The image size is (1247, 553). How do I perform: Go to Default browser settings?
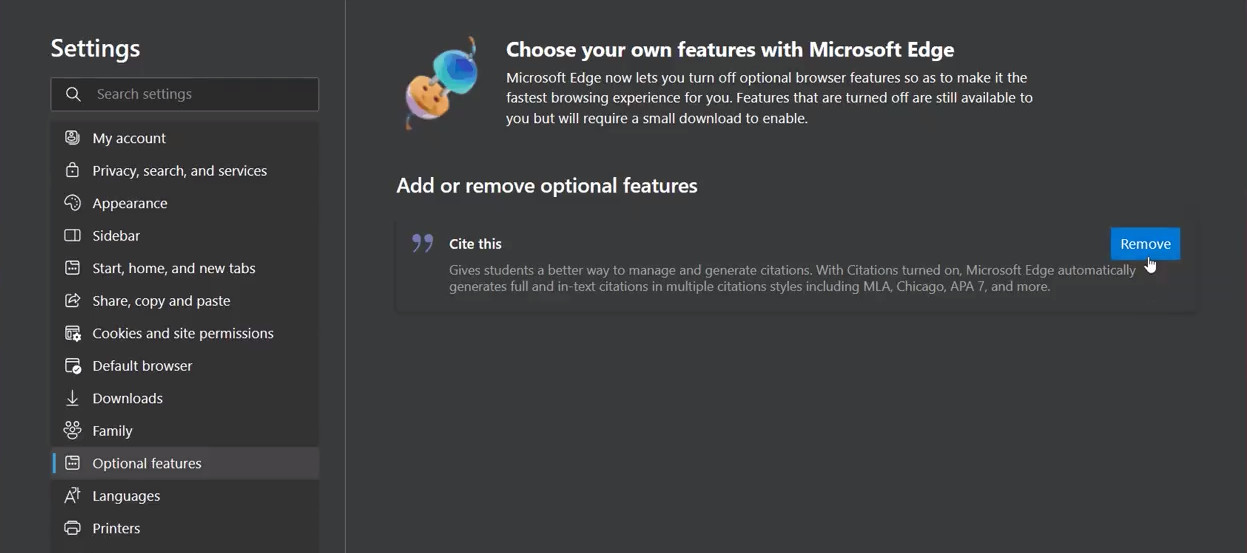142,366
